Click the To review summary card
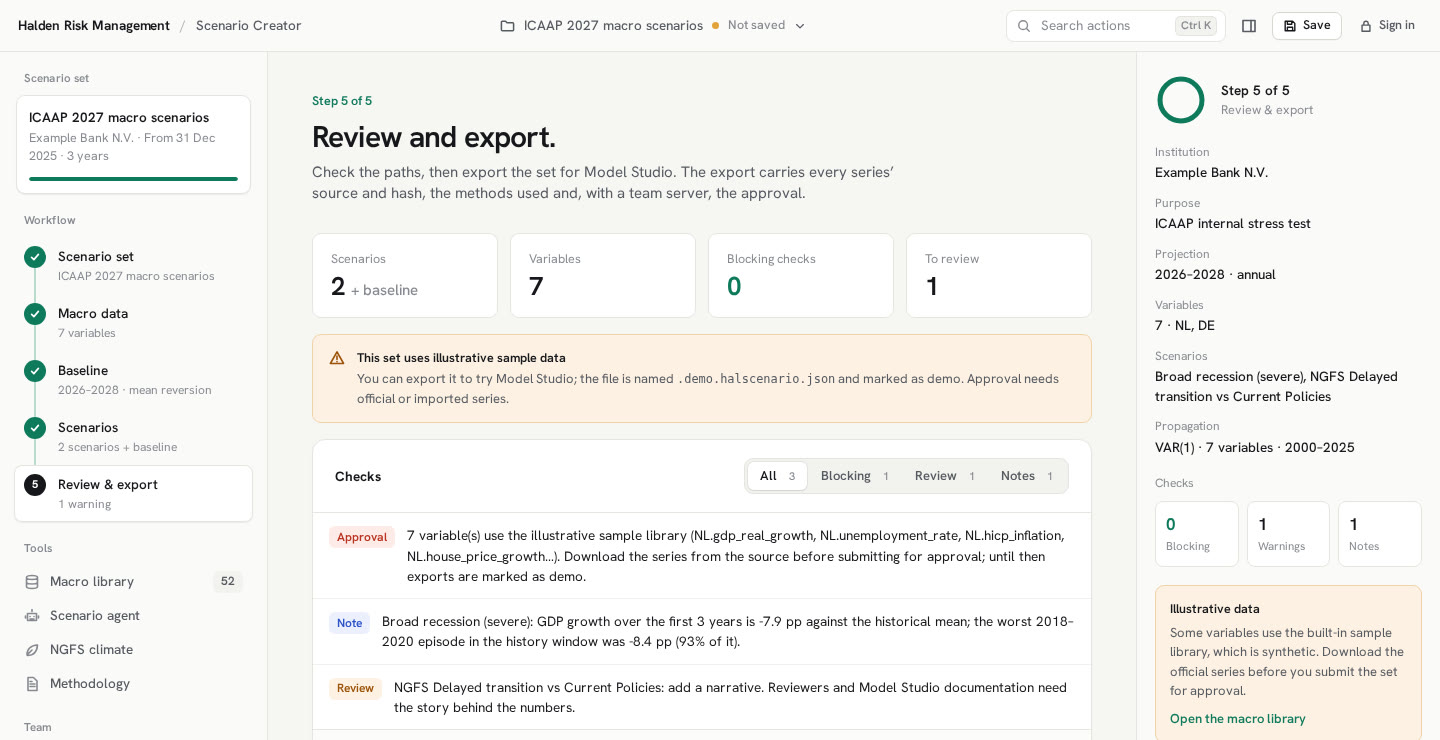Image resolution: width=1440 pixels, height=740 pixels. pyautogui.click(x=999, y=276)
